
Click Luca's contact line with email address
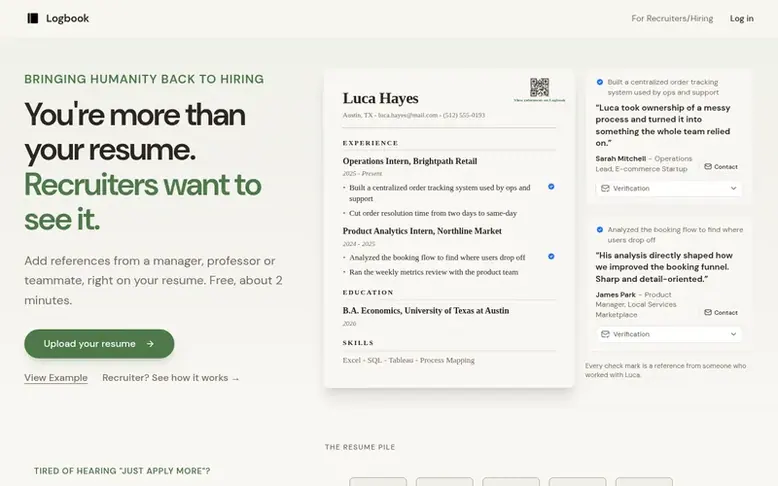pyautogui.click(x=414, y=115)
